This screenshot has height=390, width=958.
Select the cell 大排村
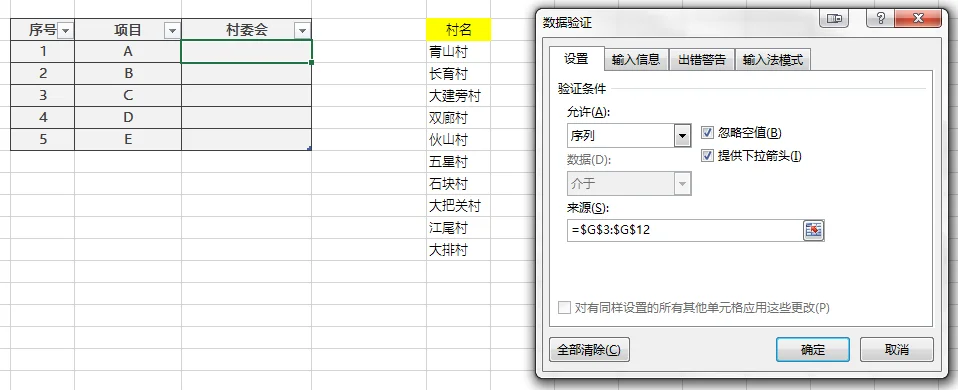458,250
